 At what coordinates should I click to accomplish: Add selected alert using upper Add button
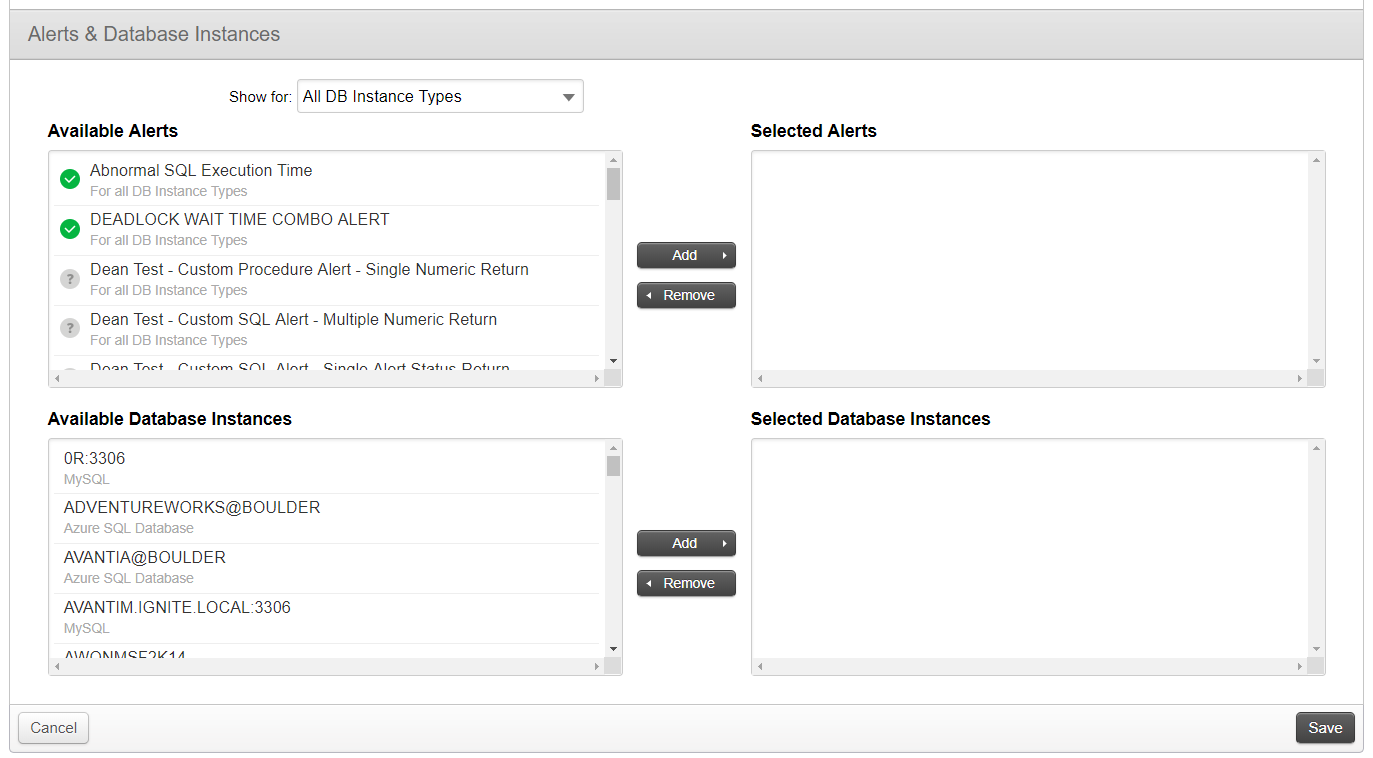coord(686,255)
